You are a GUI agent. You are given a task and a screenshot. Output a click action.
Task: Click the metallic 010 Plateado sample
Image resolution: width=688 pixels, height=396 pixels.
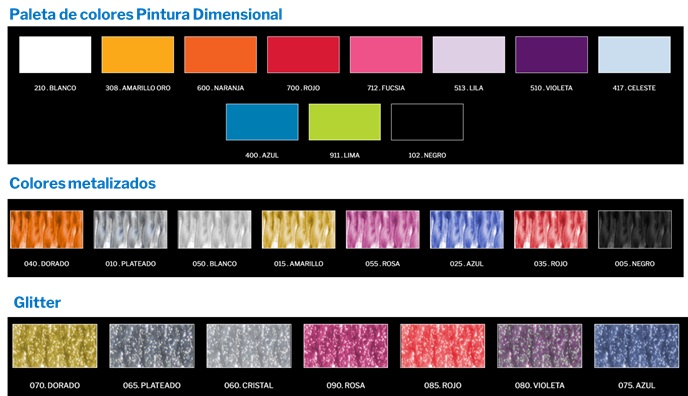tap(130, 229)
